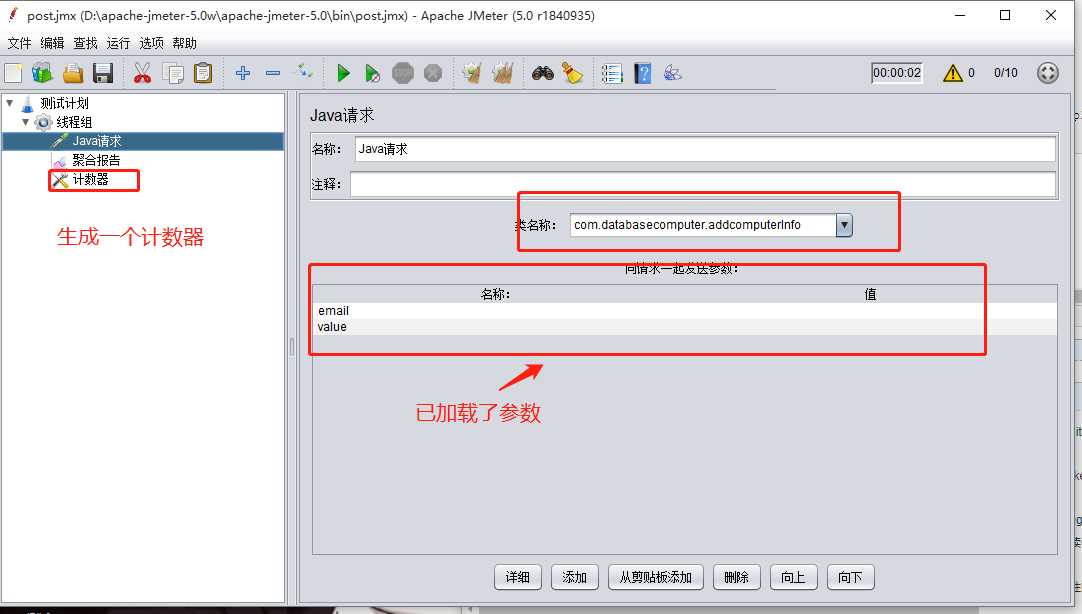This screenshot has height=614, width=1082.
Task: Select 聚合报告 in the tree
Action: tap(96, 160)
